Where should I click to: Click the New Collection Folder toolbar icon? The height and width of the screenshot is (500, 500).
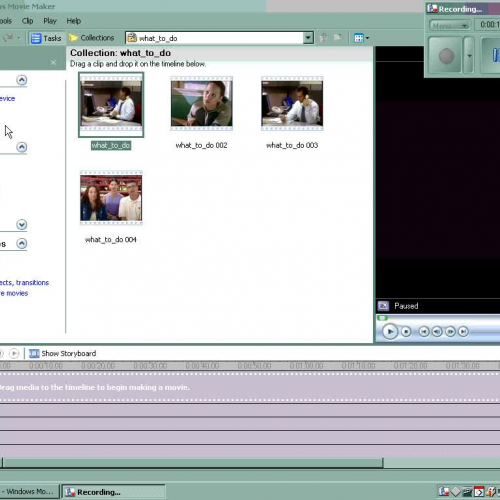pyautogui.click(x=337, y=38)
